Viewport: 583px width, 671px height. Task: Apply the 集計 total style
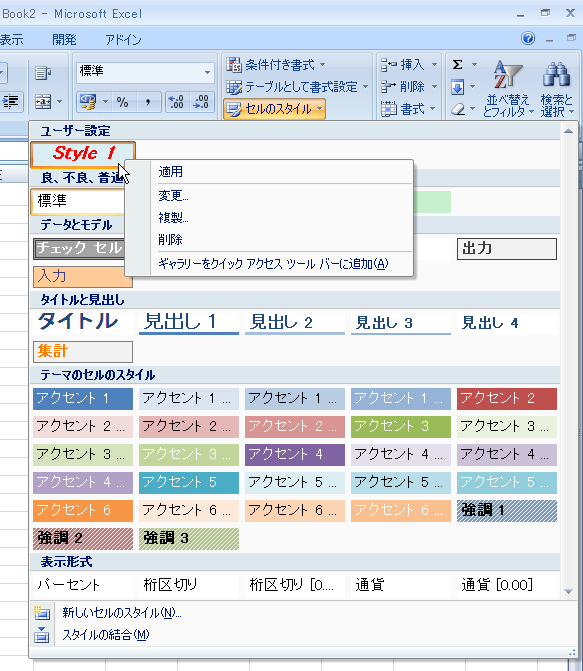tap(83, 352)
